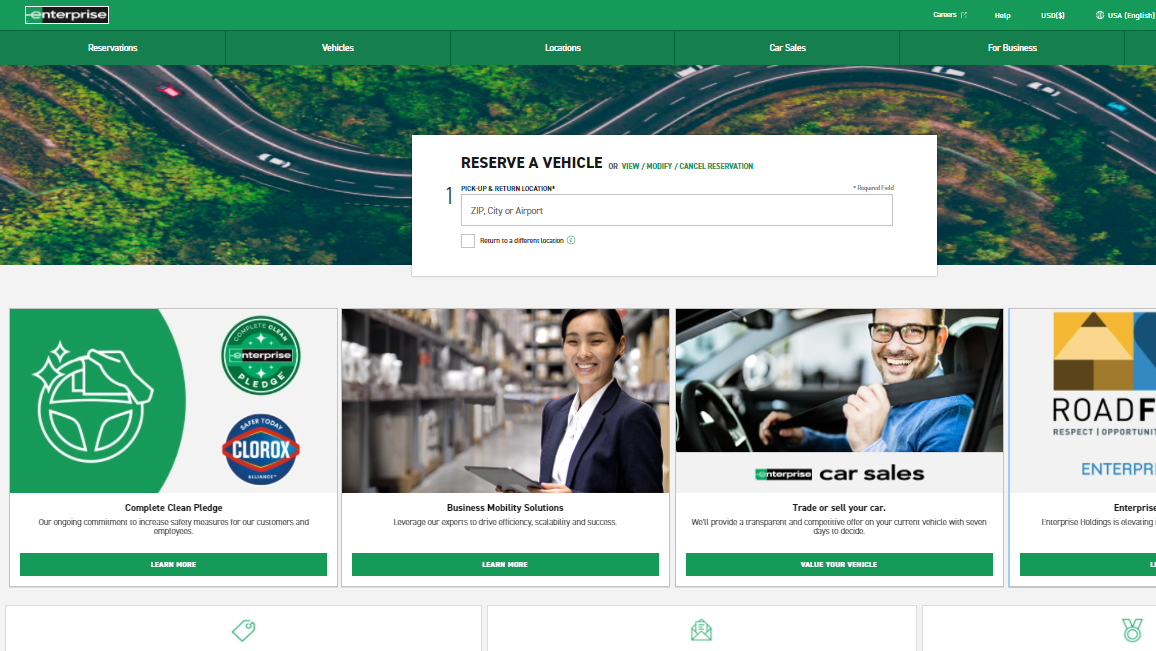Click the "Complete Clean Pledge" card title
This screenshot has height=651, width=1156.
coord(173,507)
